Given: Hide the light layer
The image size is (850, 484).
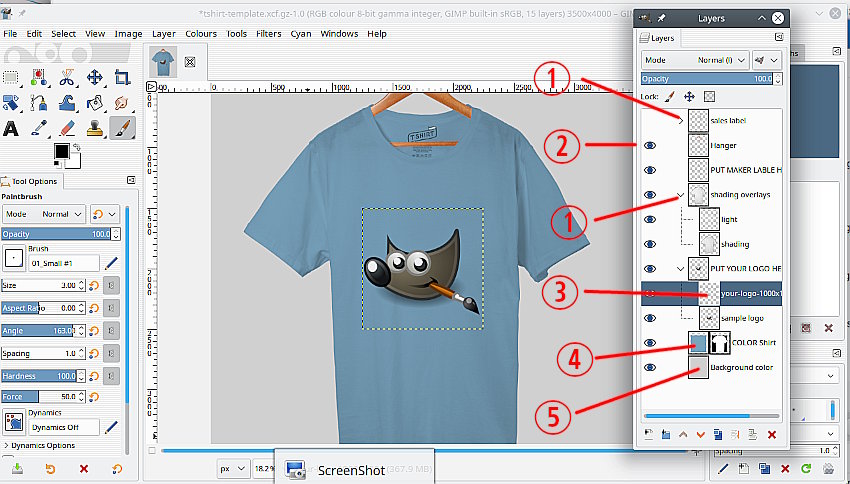Looking at the screenshot, I should click(649, 220).
